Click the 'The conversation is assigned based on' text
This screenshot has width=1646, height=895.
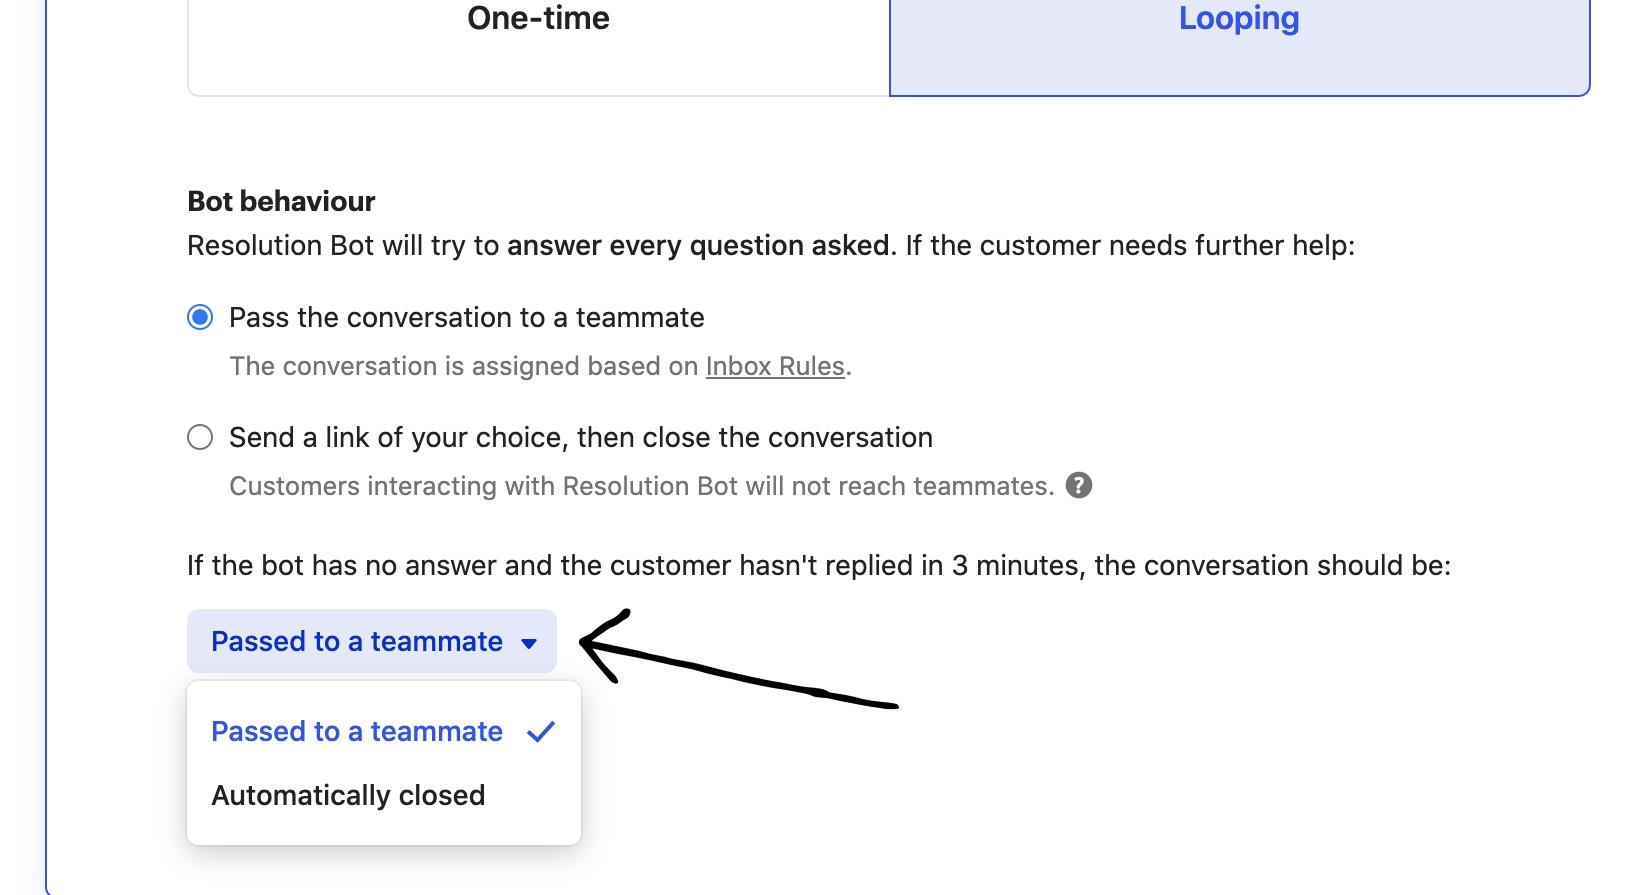coord(464,367)
